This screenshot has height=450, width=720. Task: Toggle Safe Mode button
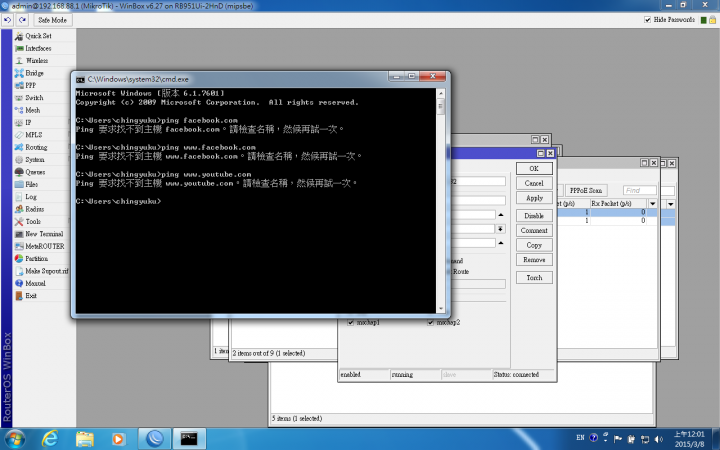[x=53, y=20]
